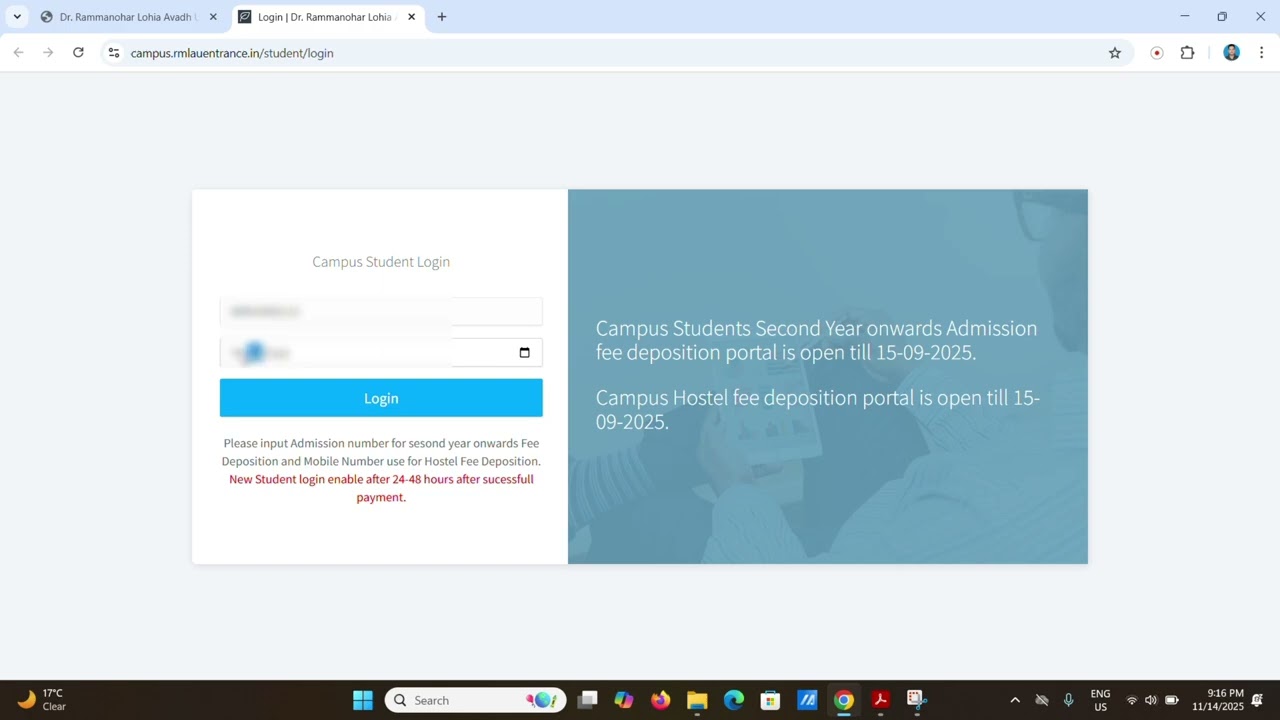Open the Chrome profile avatar
The height and width of the screenshot is (720, 1280).
[1232, 53]
